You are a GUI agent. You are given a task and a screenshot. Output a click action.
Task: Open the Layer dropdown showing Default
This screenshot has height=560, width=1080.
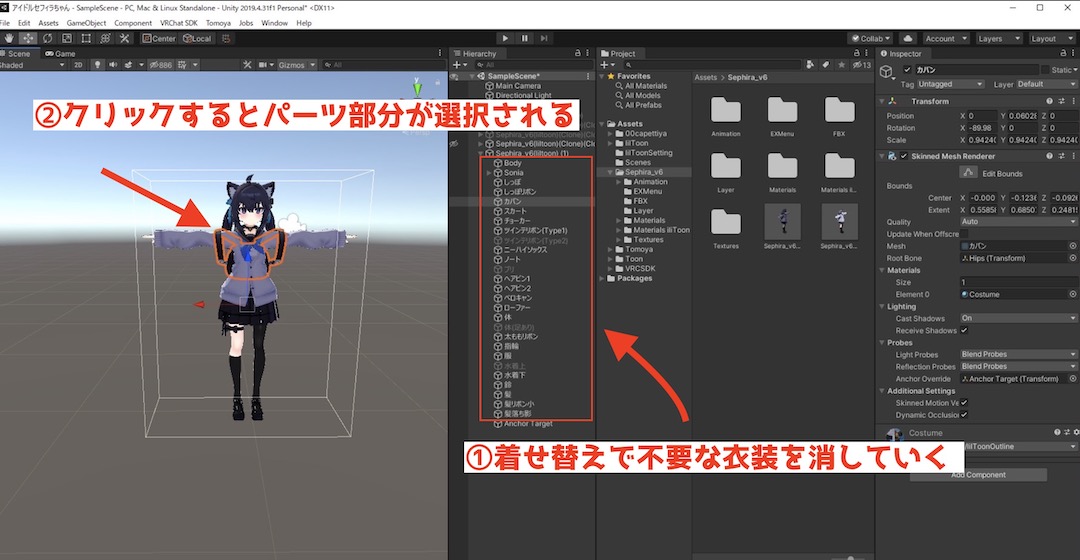[1046, 84]
